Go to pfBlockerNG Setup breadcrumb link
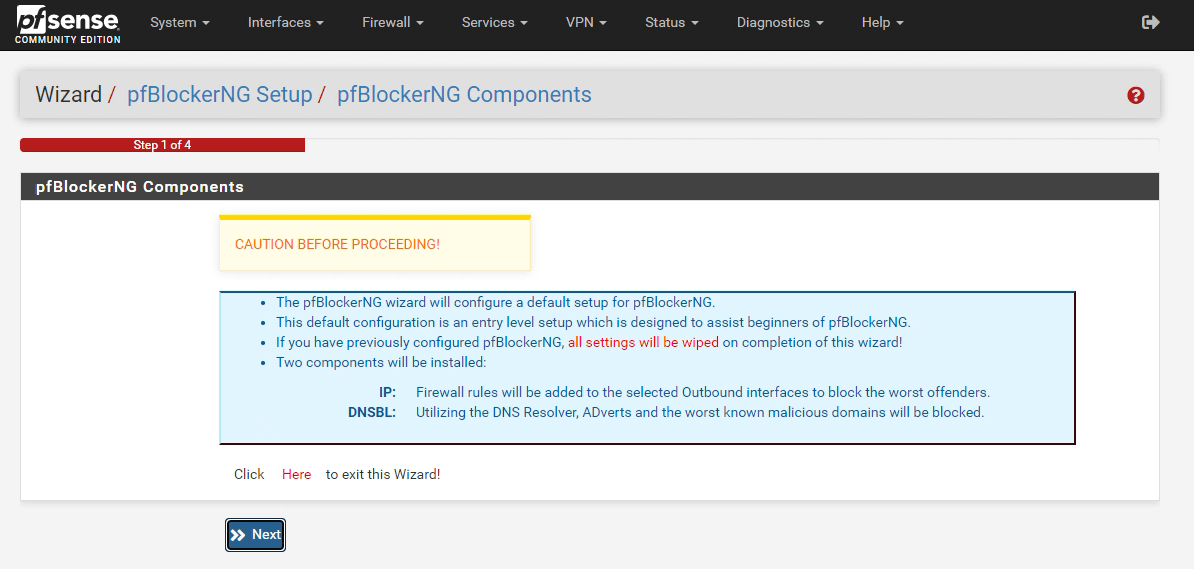Viewport: 1194px width, 569px height. tap(219, 95)
